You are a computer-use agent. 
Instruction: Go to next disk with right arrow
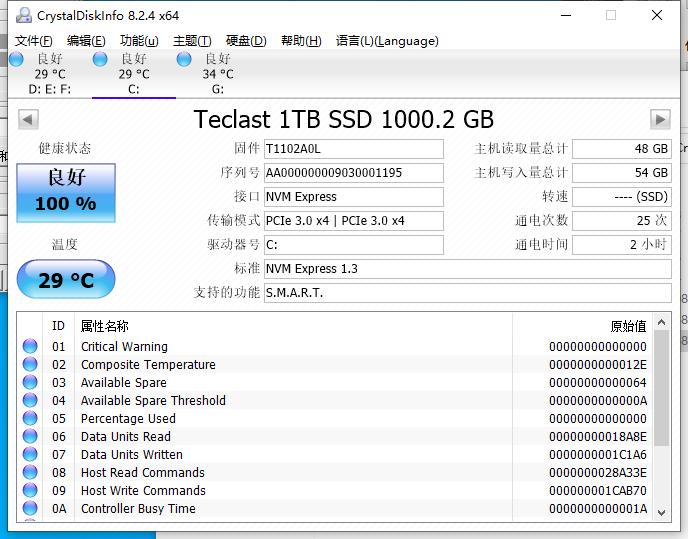(659, 120)
